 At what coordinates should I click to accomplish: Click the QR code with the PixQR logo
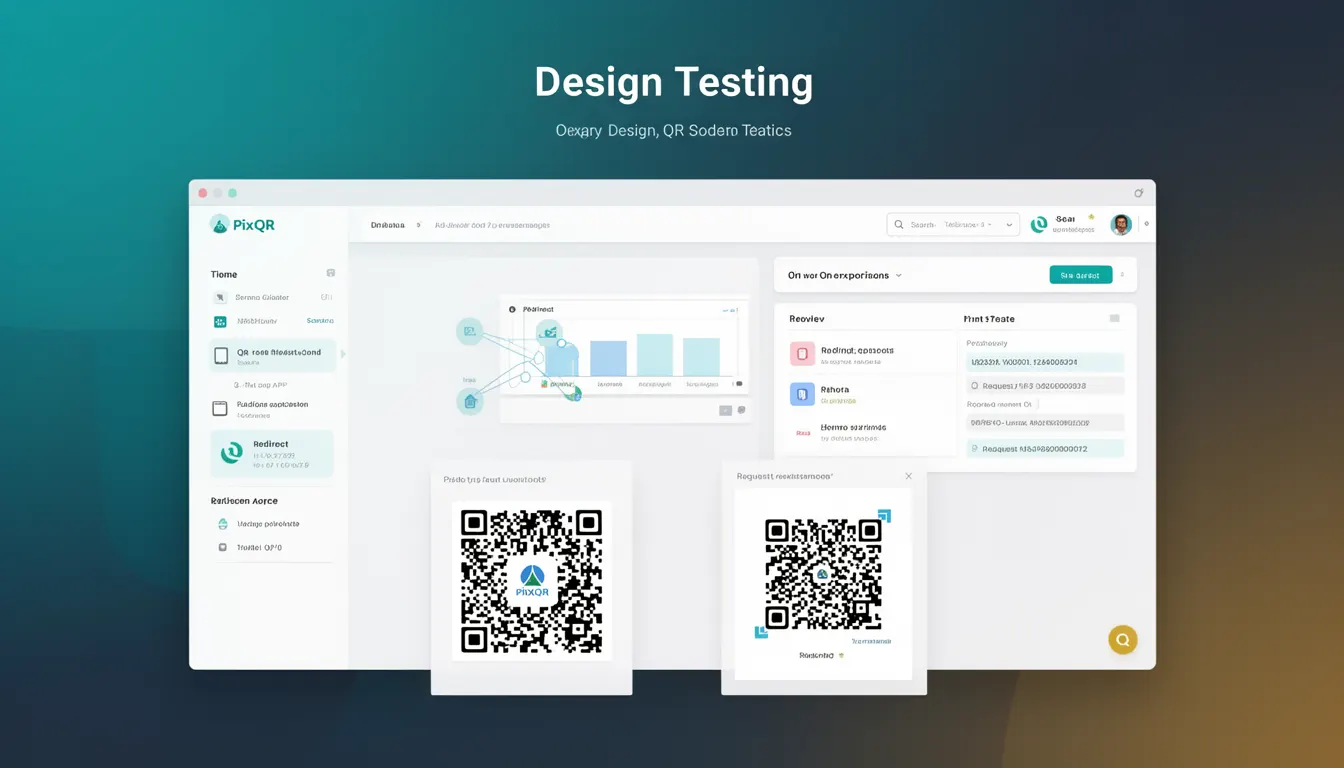[x=532, y=581]
